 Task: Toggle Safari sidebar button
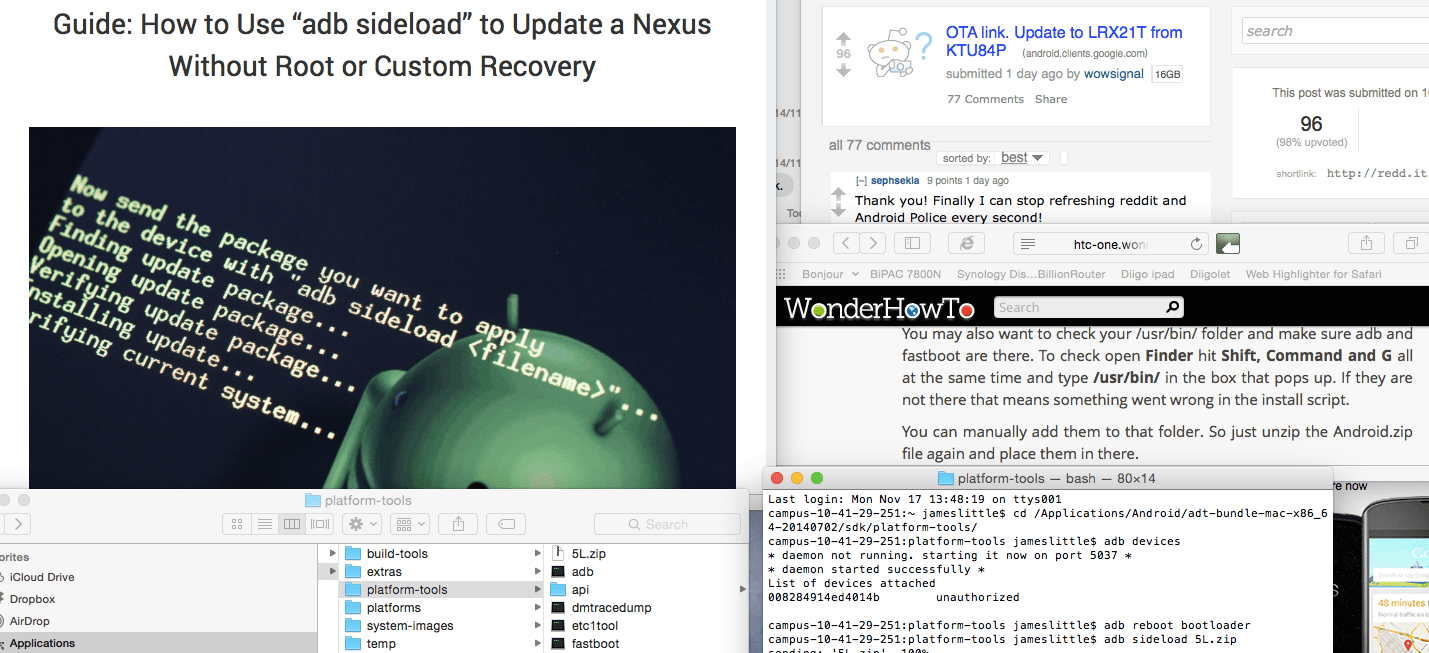(x=913, y=243)
